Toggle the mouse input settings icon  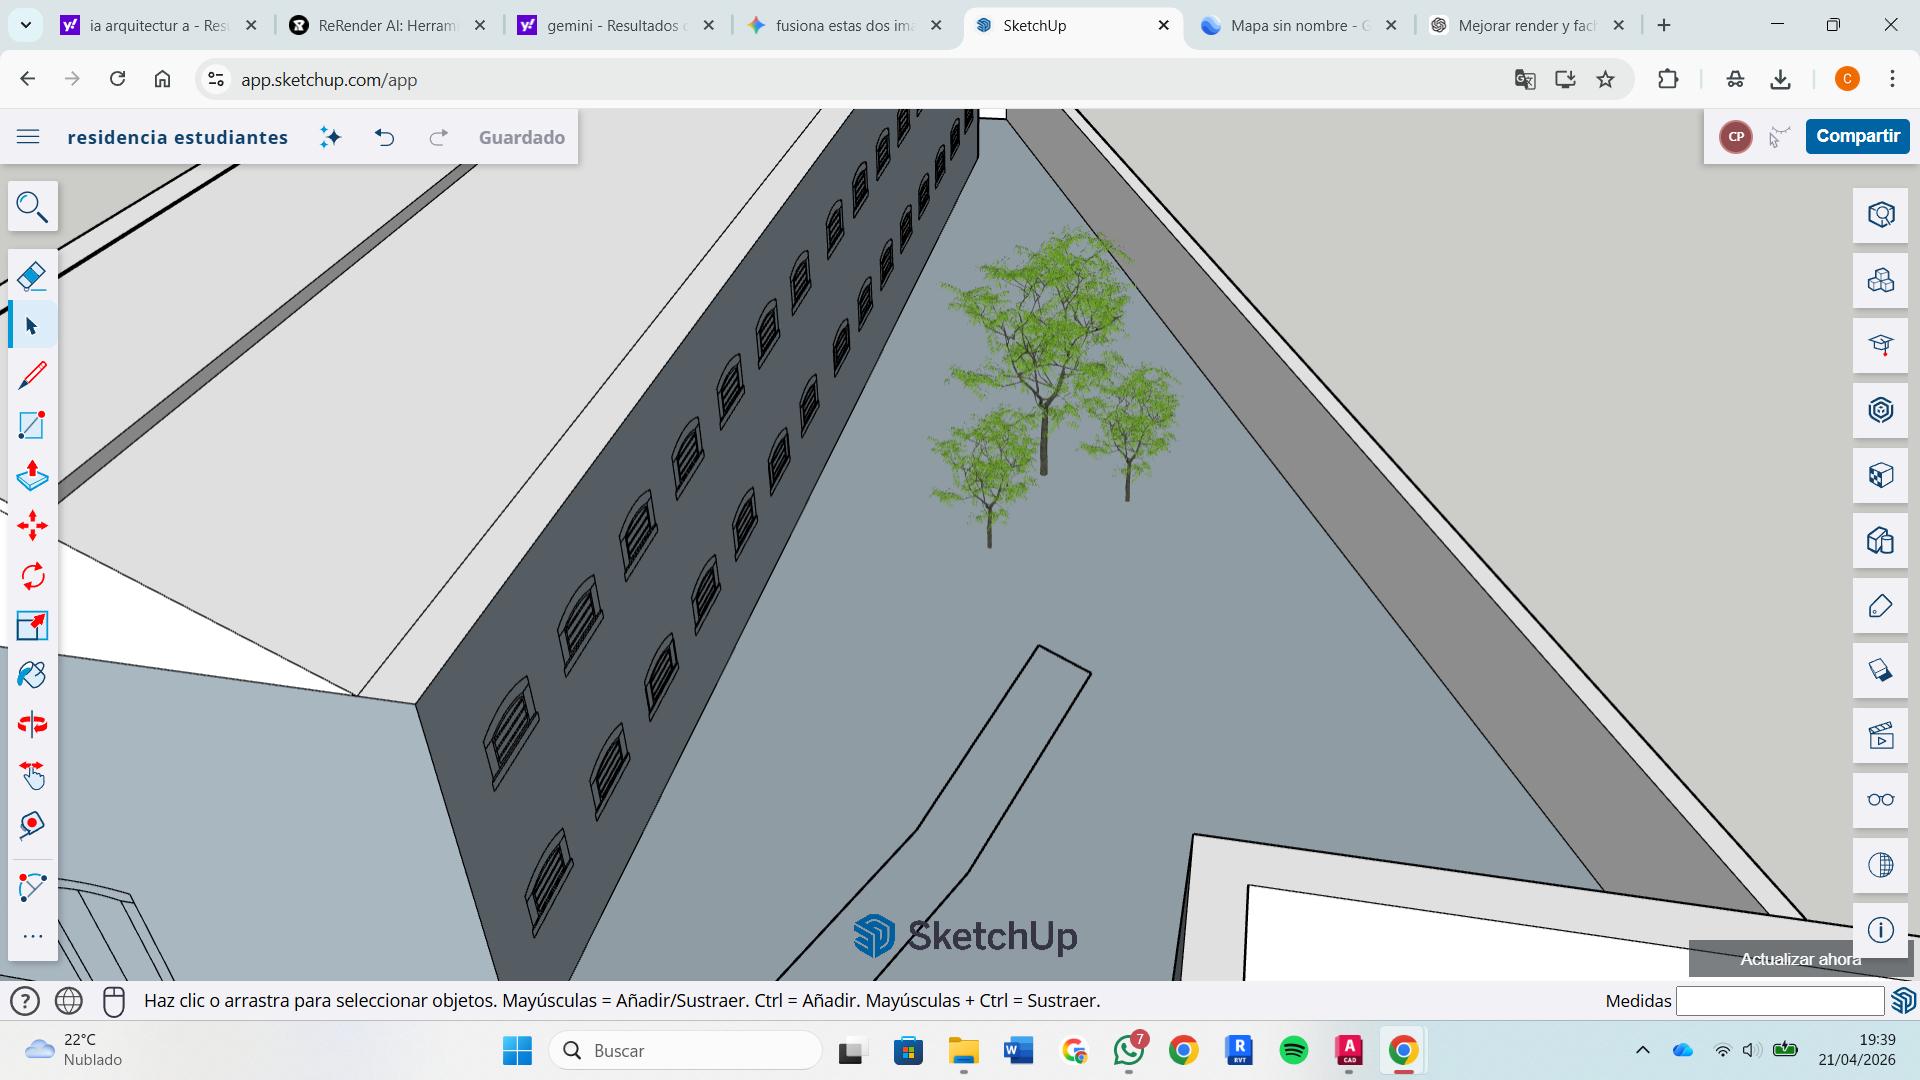pyautogui.click(x=114, y=1001)
